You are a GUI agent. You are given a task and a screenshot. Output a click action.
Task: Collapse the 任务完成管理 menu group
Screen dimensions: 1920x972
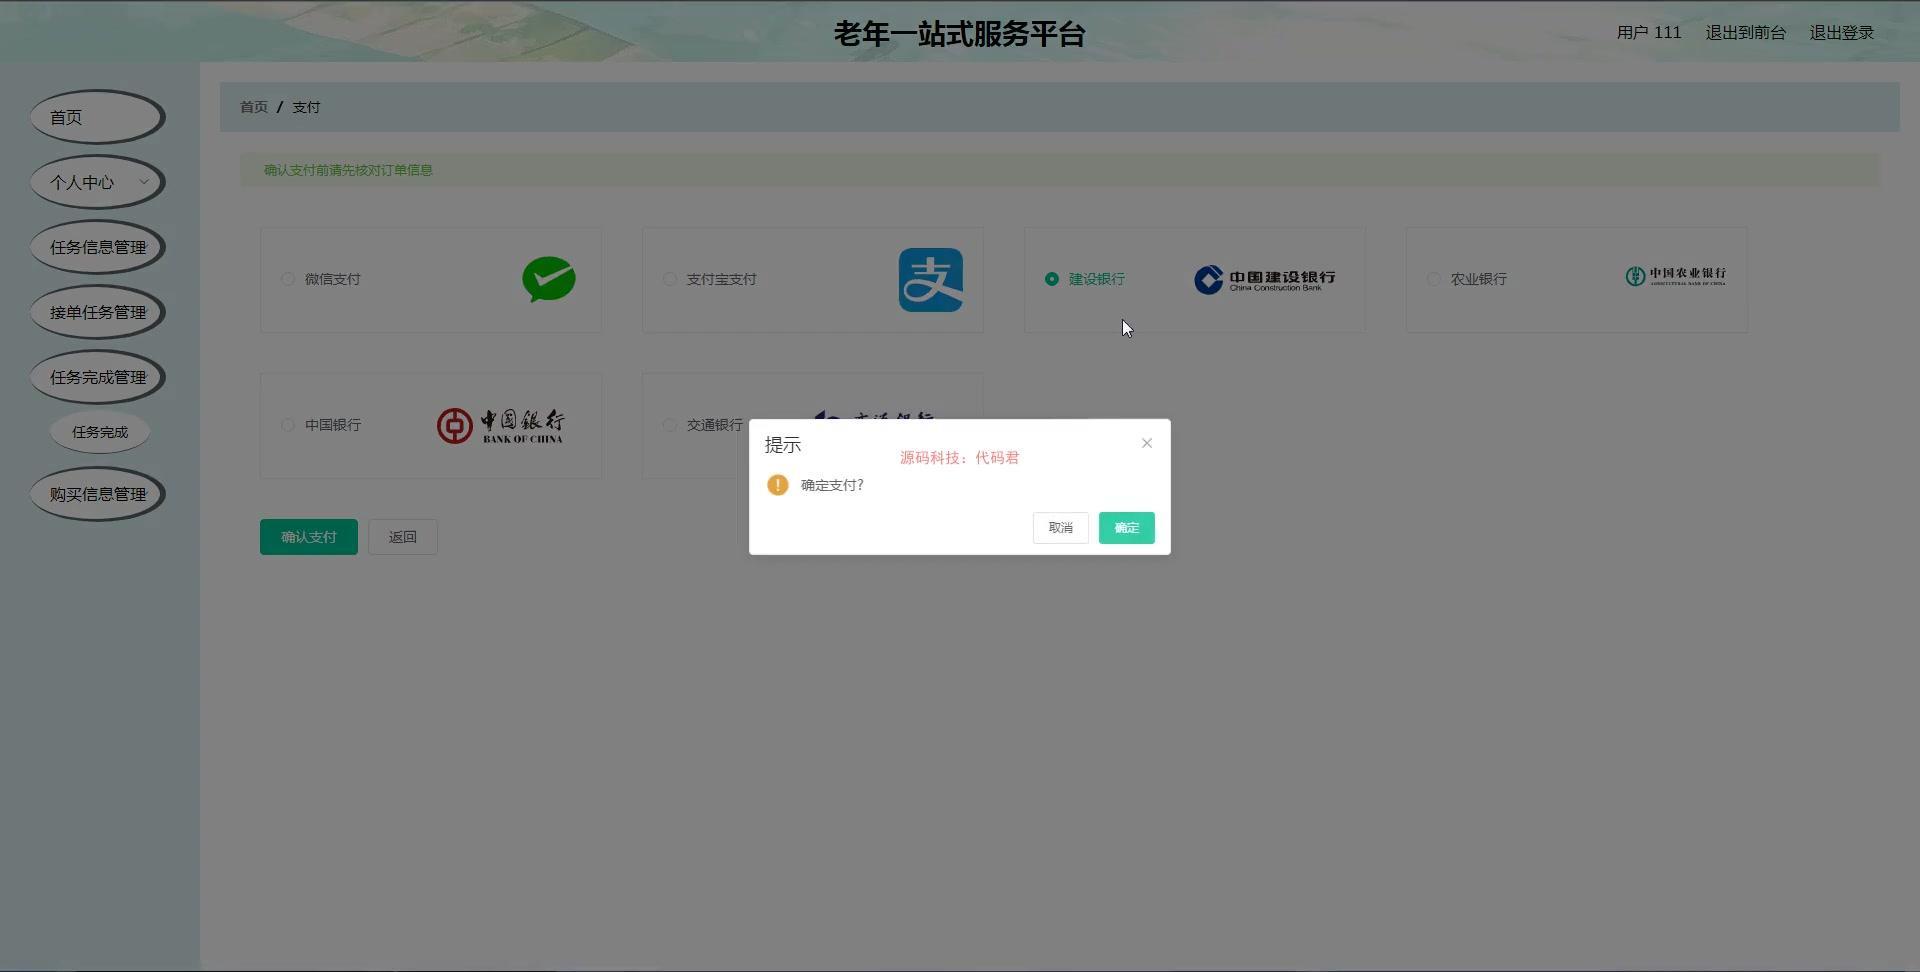coord(97,377)
